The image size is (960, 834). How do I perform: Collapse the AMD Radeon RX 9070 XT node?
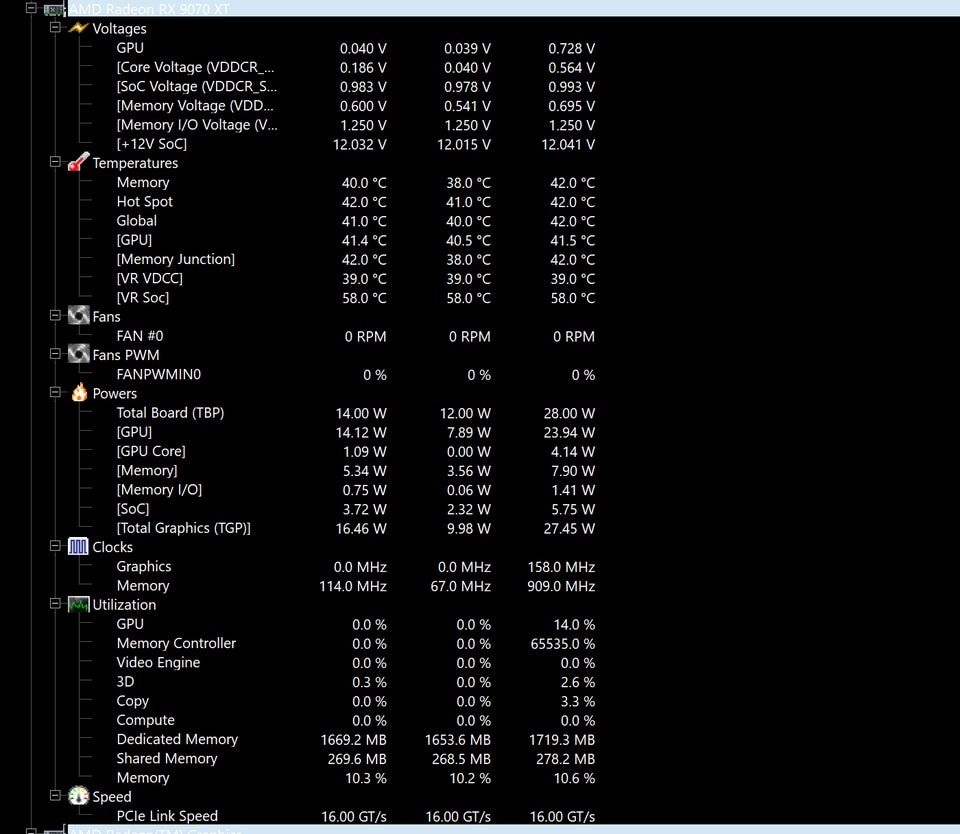(x=31, y=9)
